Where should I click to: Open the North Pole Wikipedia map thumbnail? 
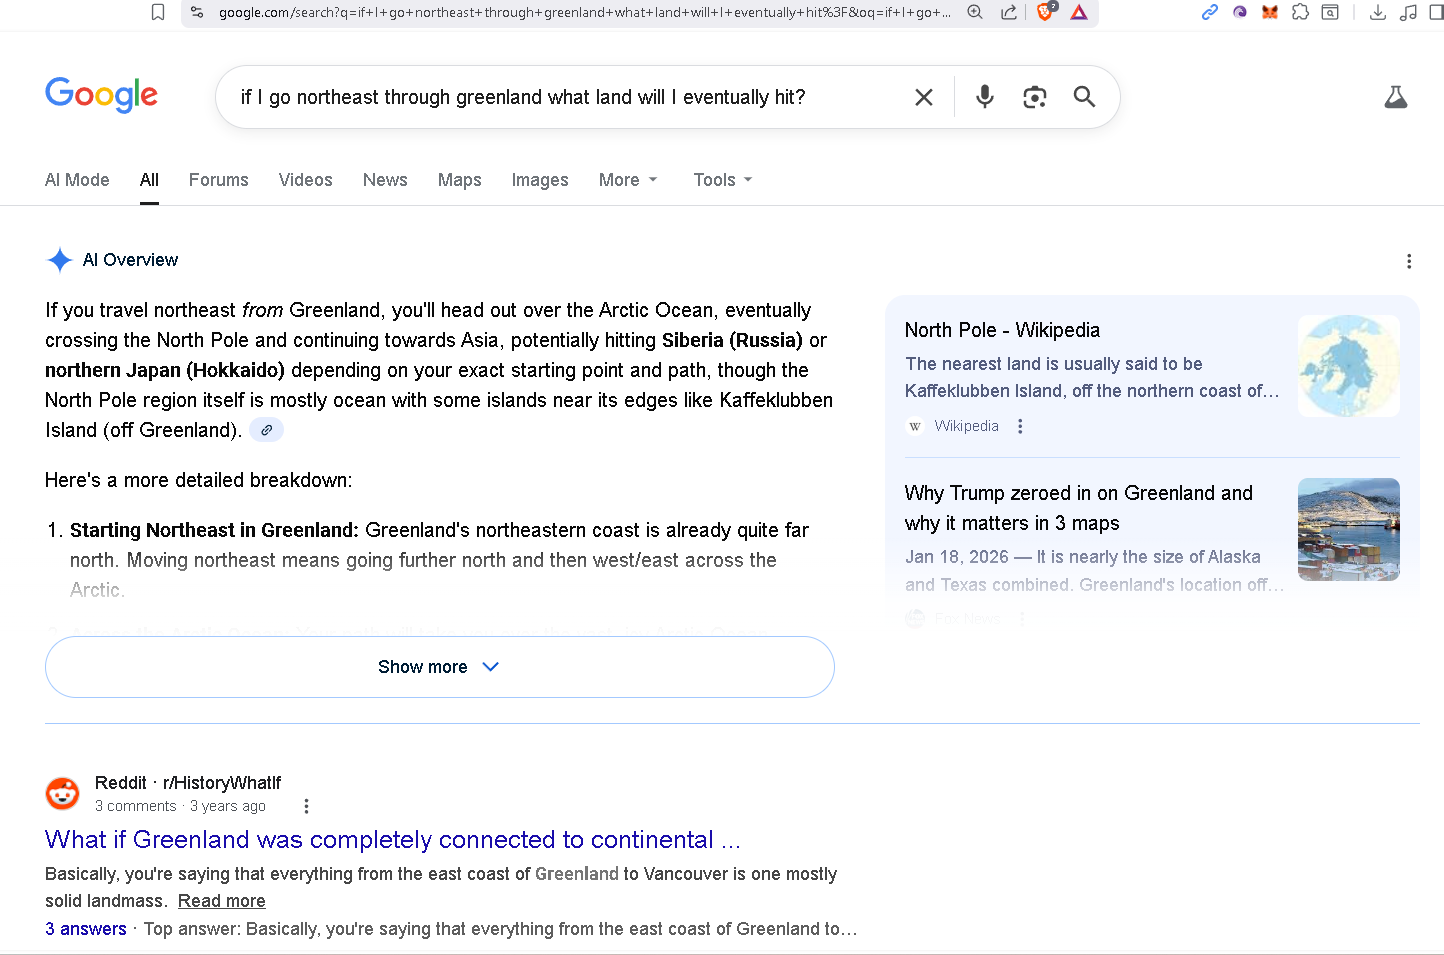coord(1348,365)
